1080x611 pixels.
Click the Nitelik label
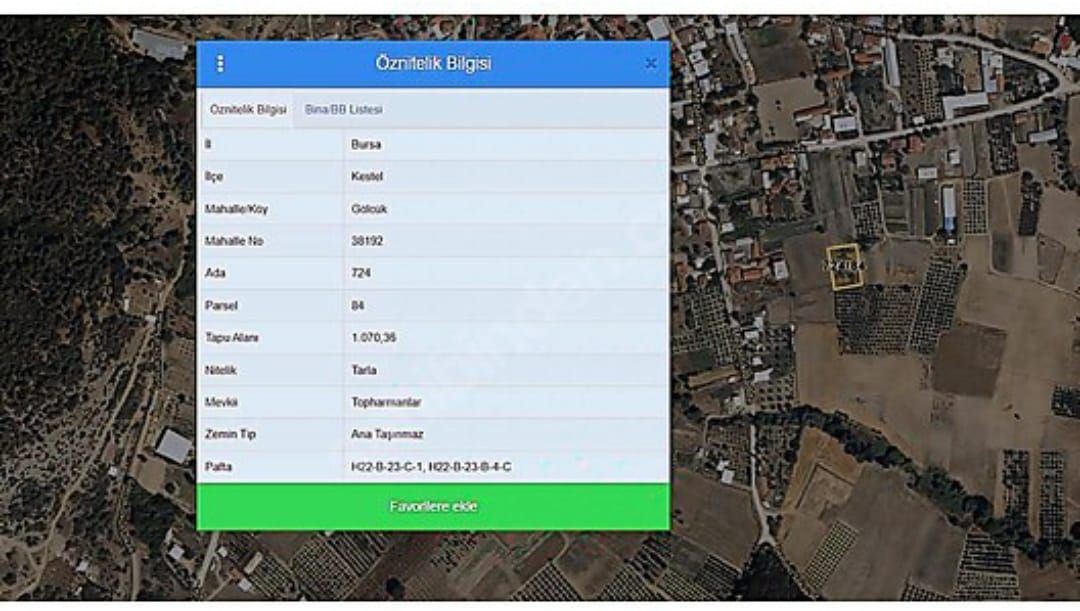point(220,370)
